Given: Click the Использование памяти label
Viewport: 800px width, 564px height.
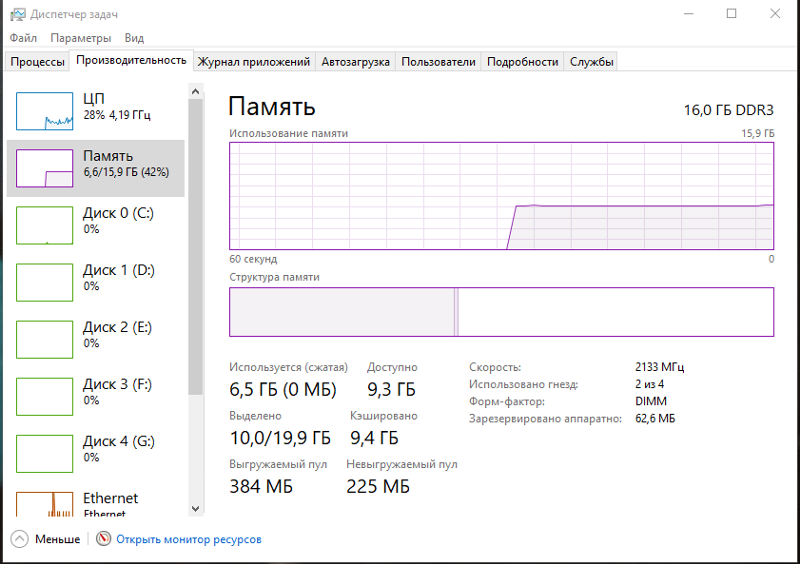Looking at the screenshot, I should tap(288, 133).
